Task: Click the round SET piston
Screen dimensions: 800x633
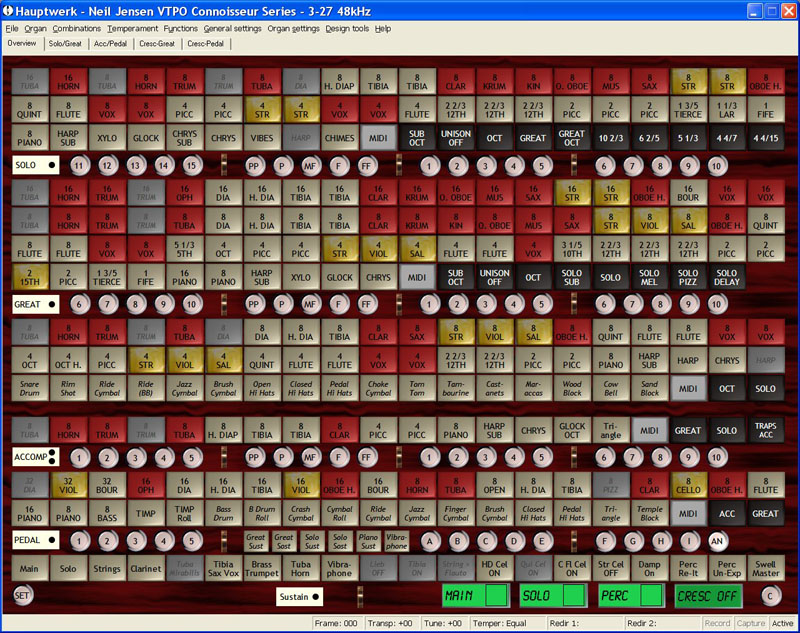Action: (x=22, y=595)
